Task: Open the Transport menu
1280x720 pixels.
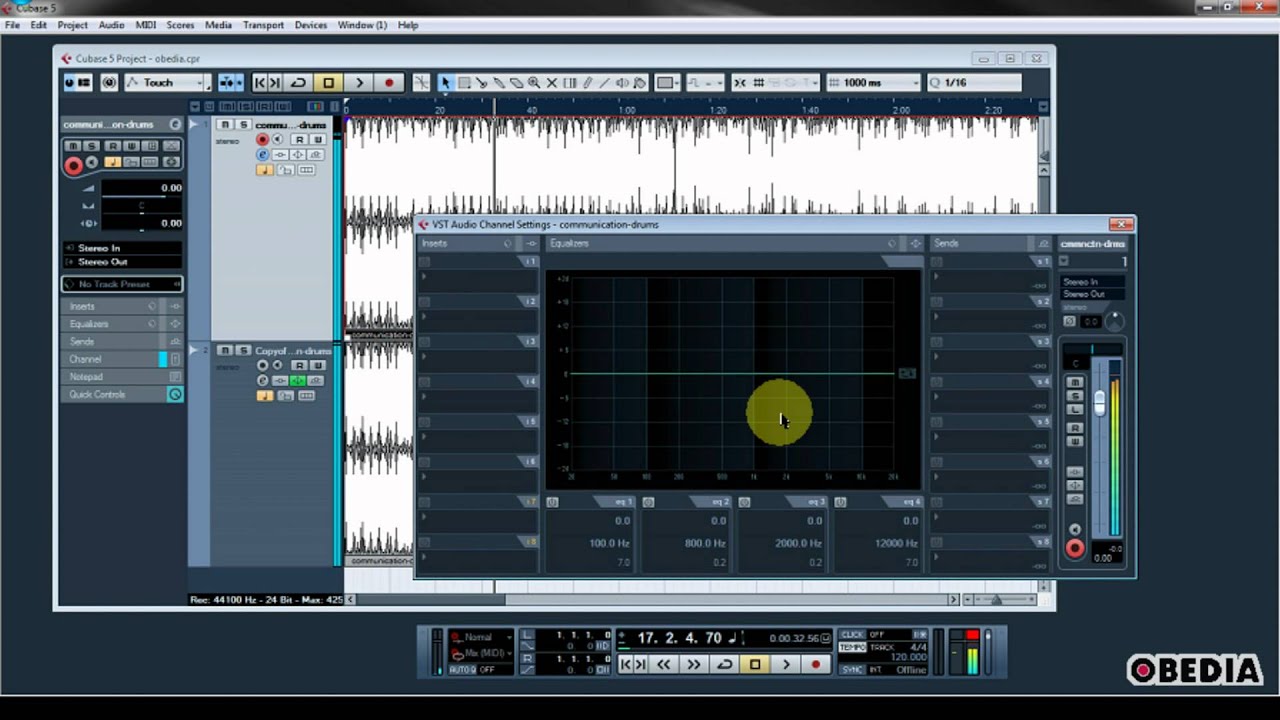Action: (x=263, y=25)
